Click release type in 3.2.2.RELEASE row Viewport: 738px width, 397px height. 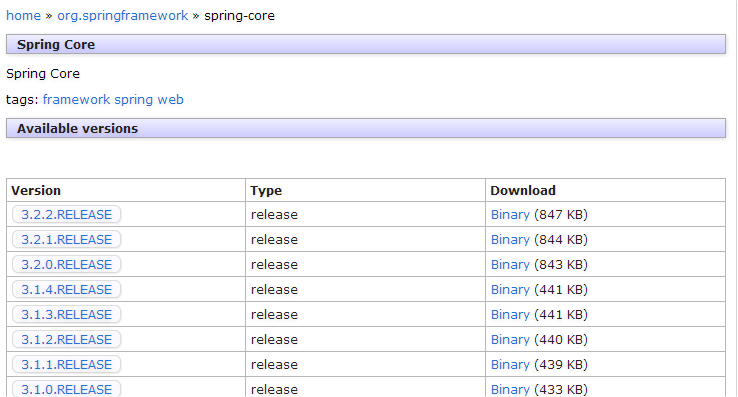[274, 214]
